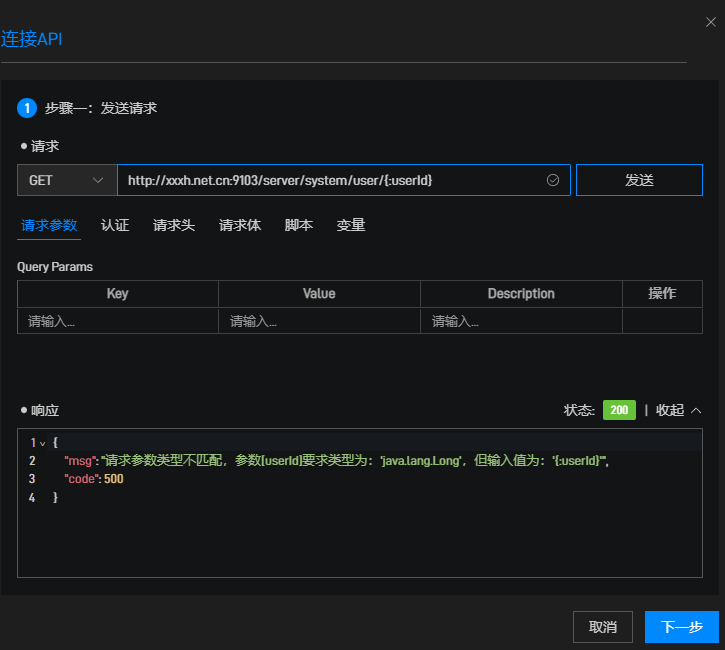Viewport: 725px width, 650px height.
Task: Click the step 1 number badge
Action: click(27, 108)
